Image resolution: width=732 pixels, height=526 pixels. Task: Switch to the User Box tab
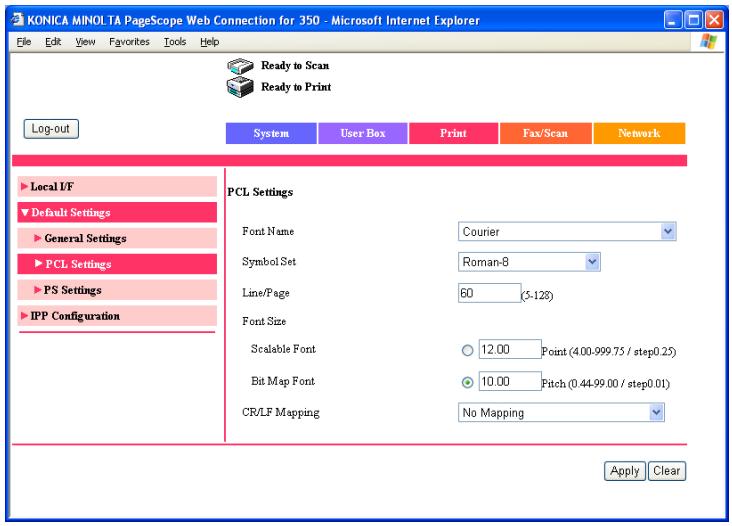[363, 133]
